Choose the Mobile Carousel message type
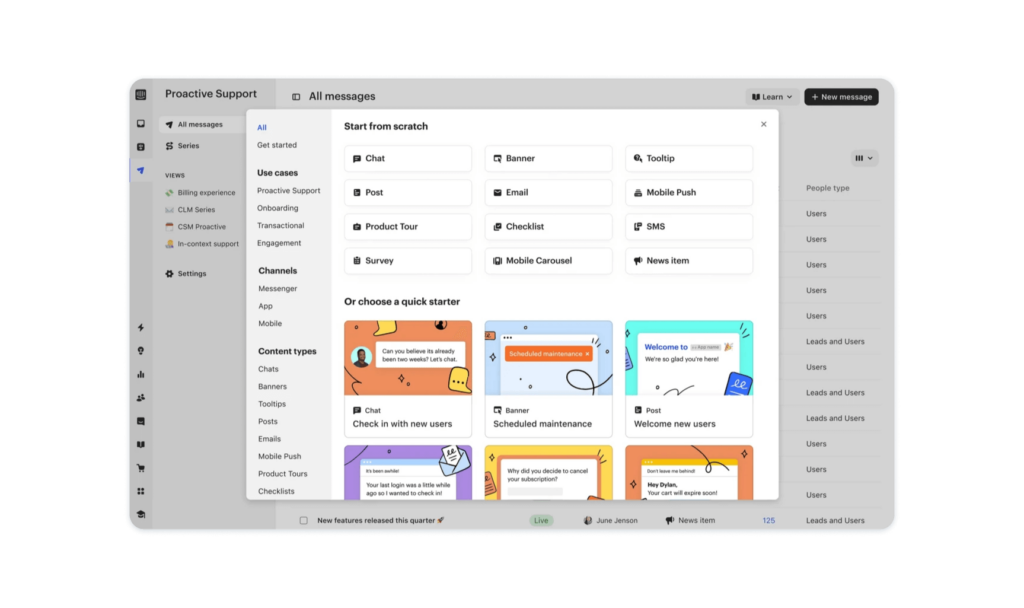 click(548, 261)
